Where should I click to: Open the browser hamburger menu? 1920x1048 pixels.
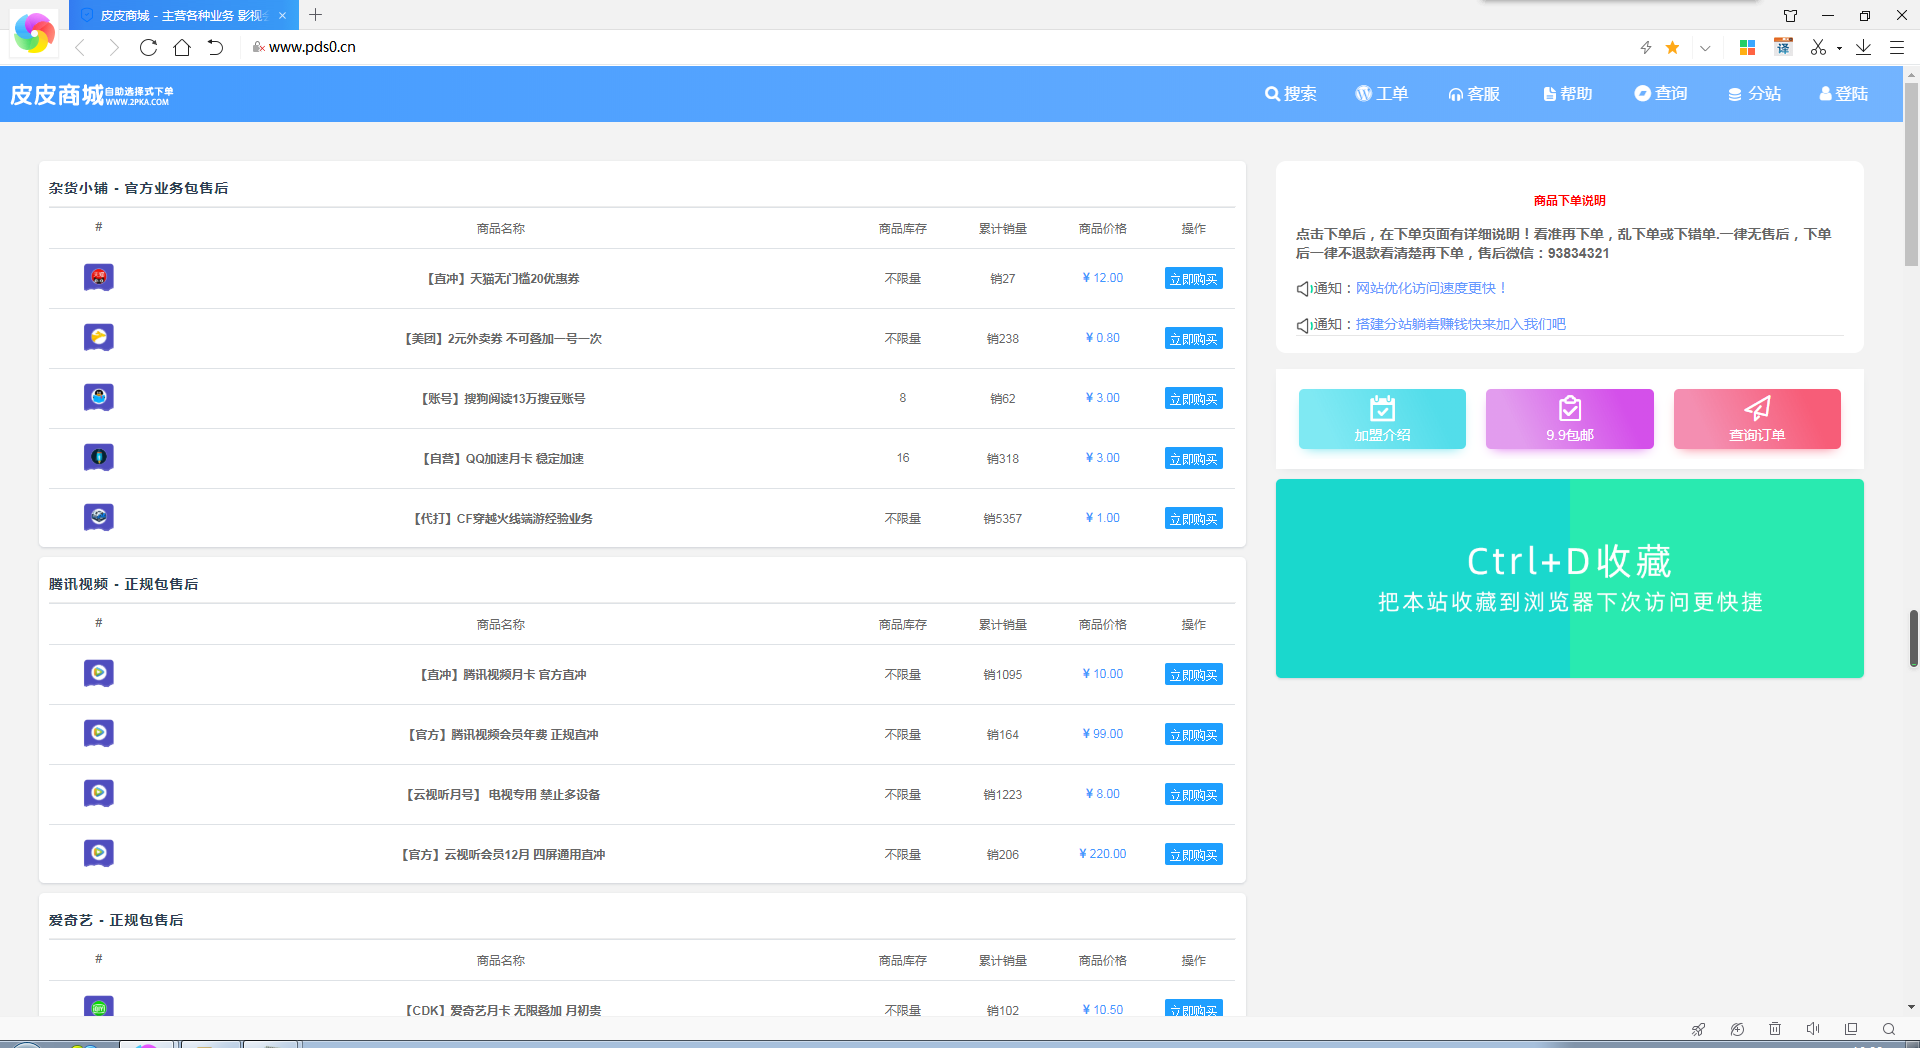1897,47
